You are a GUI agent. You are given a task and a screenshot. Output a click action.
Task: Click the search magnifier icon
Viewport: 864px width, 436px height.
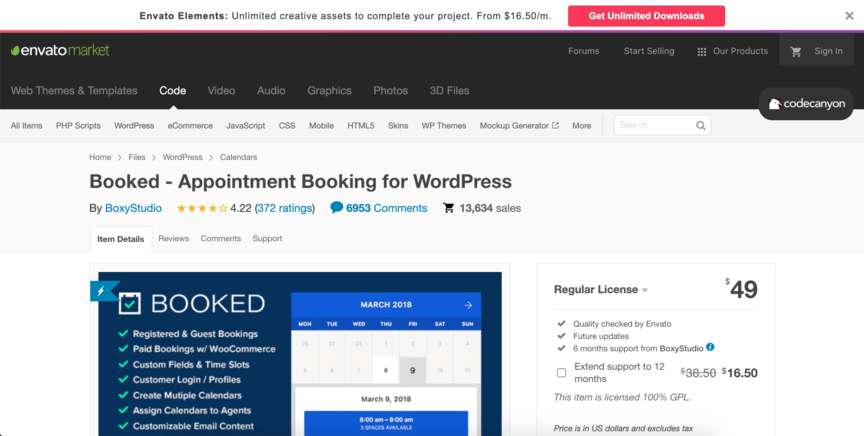click(700, 125)
